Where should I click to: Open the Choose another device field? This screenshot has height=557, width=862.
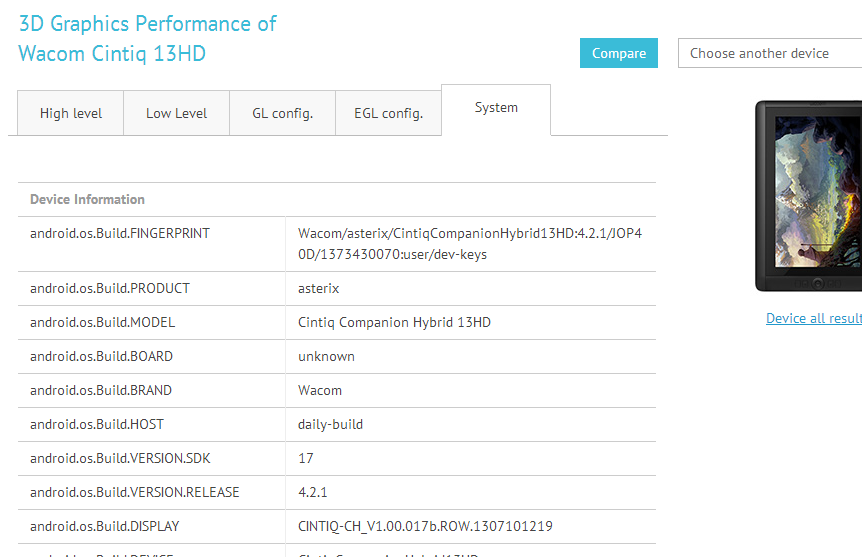click(x=770, y=53)
